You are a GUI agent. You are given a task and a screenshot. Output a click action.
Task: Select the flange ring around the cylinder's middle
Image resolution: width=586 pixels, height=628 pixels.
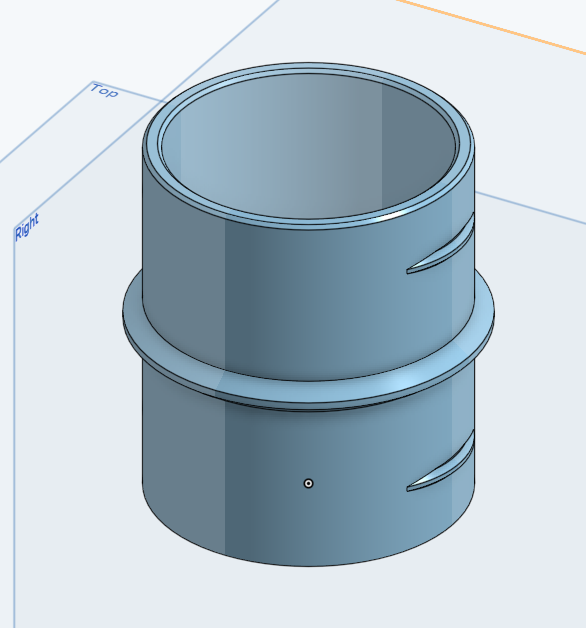308,390
